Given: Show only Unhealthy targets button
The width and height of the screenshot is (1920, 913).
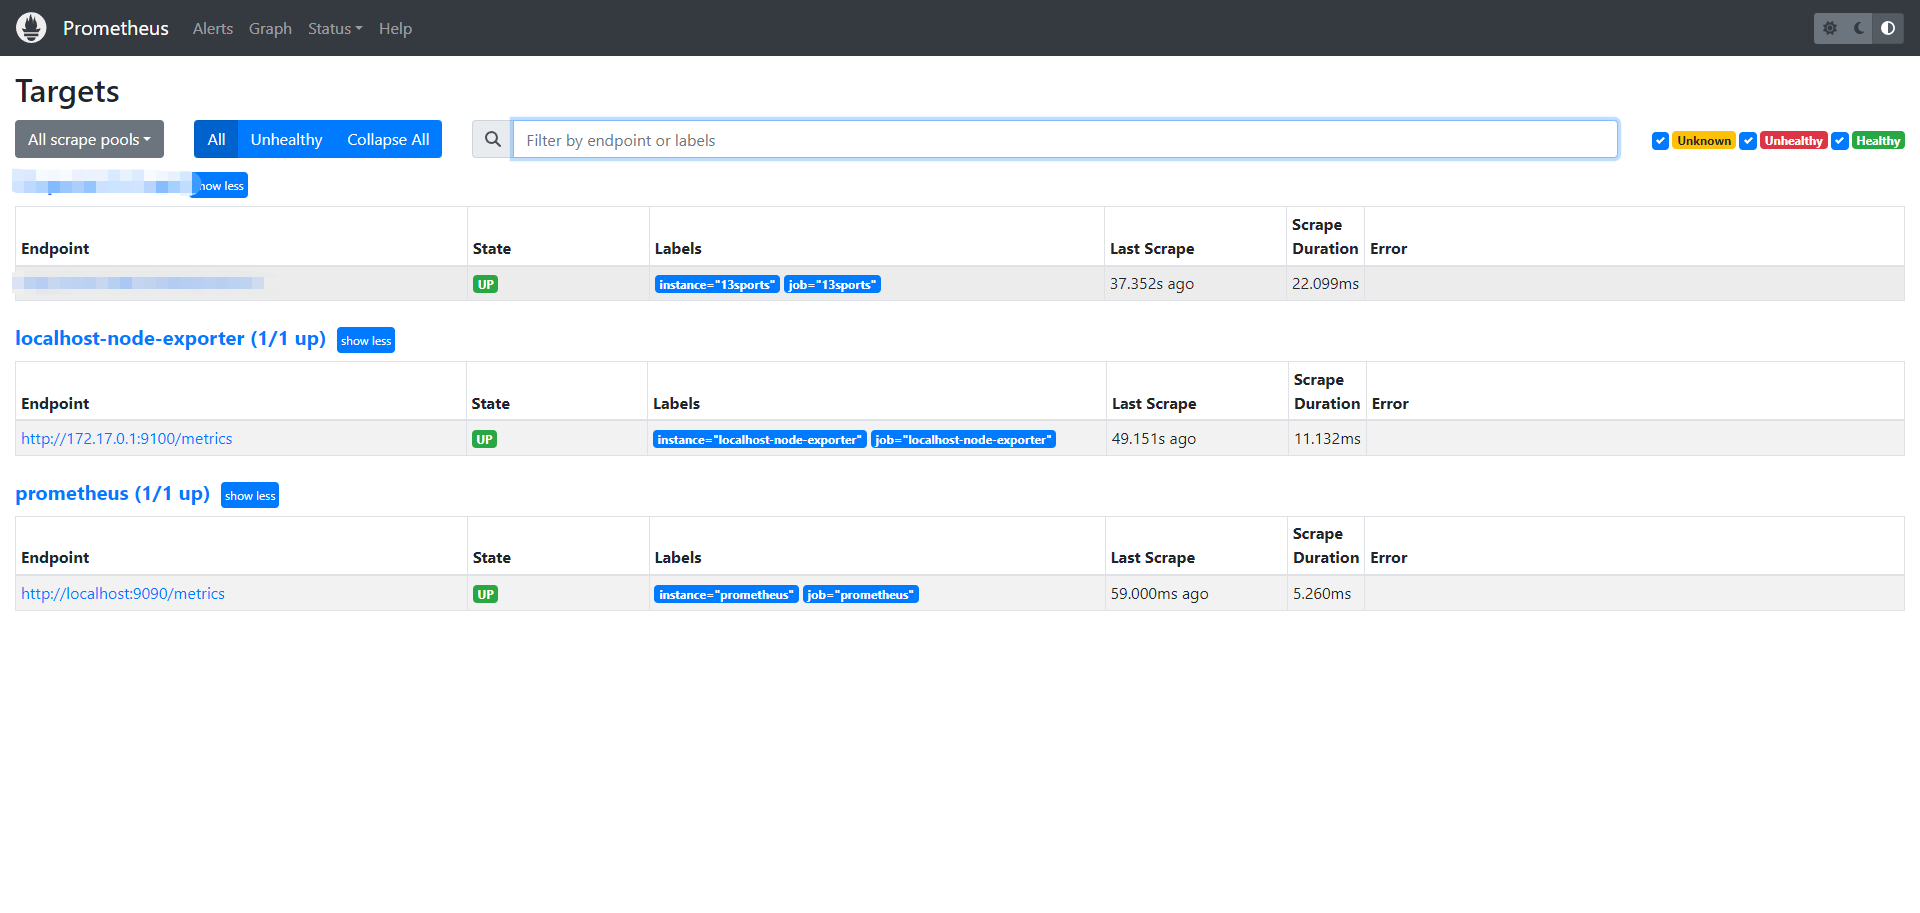Looking at the screenshot, I should point(286,140).
